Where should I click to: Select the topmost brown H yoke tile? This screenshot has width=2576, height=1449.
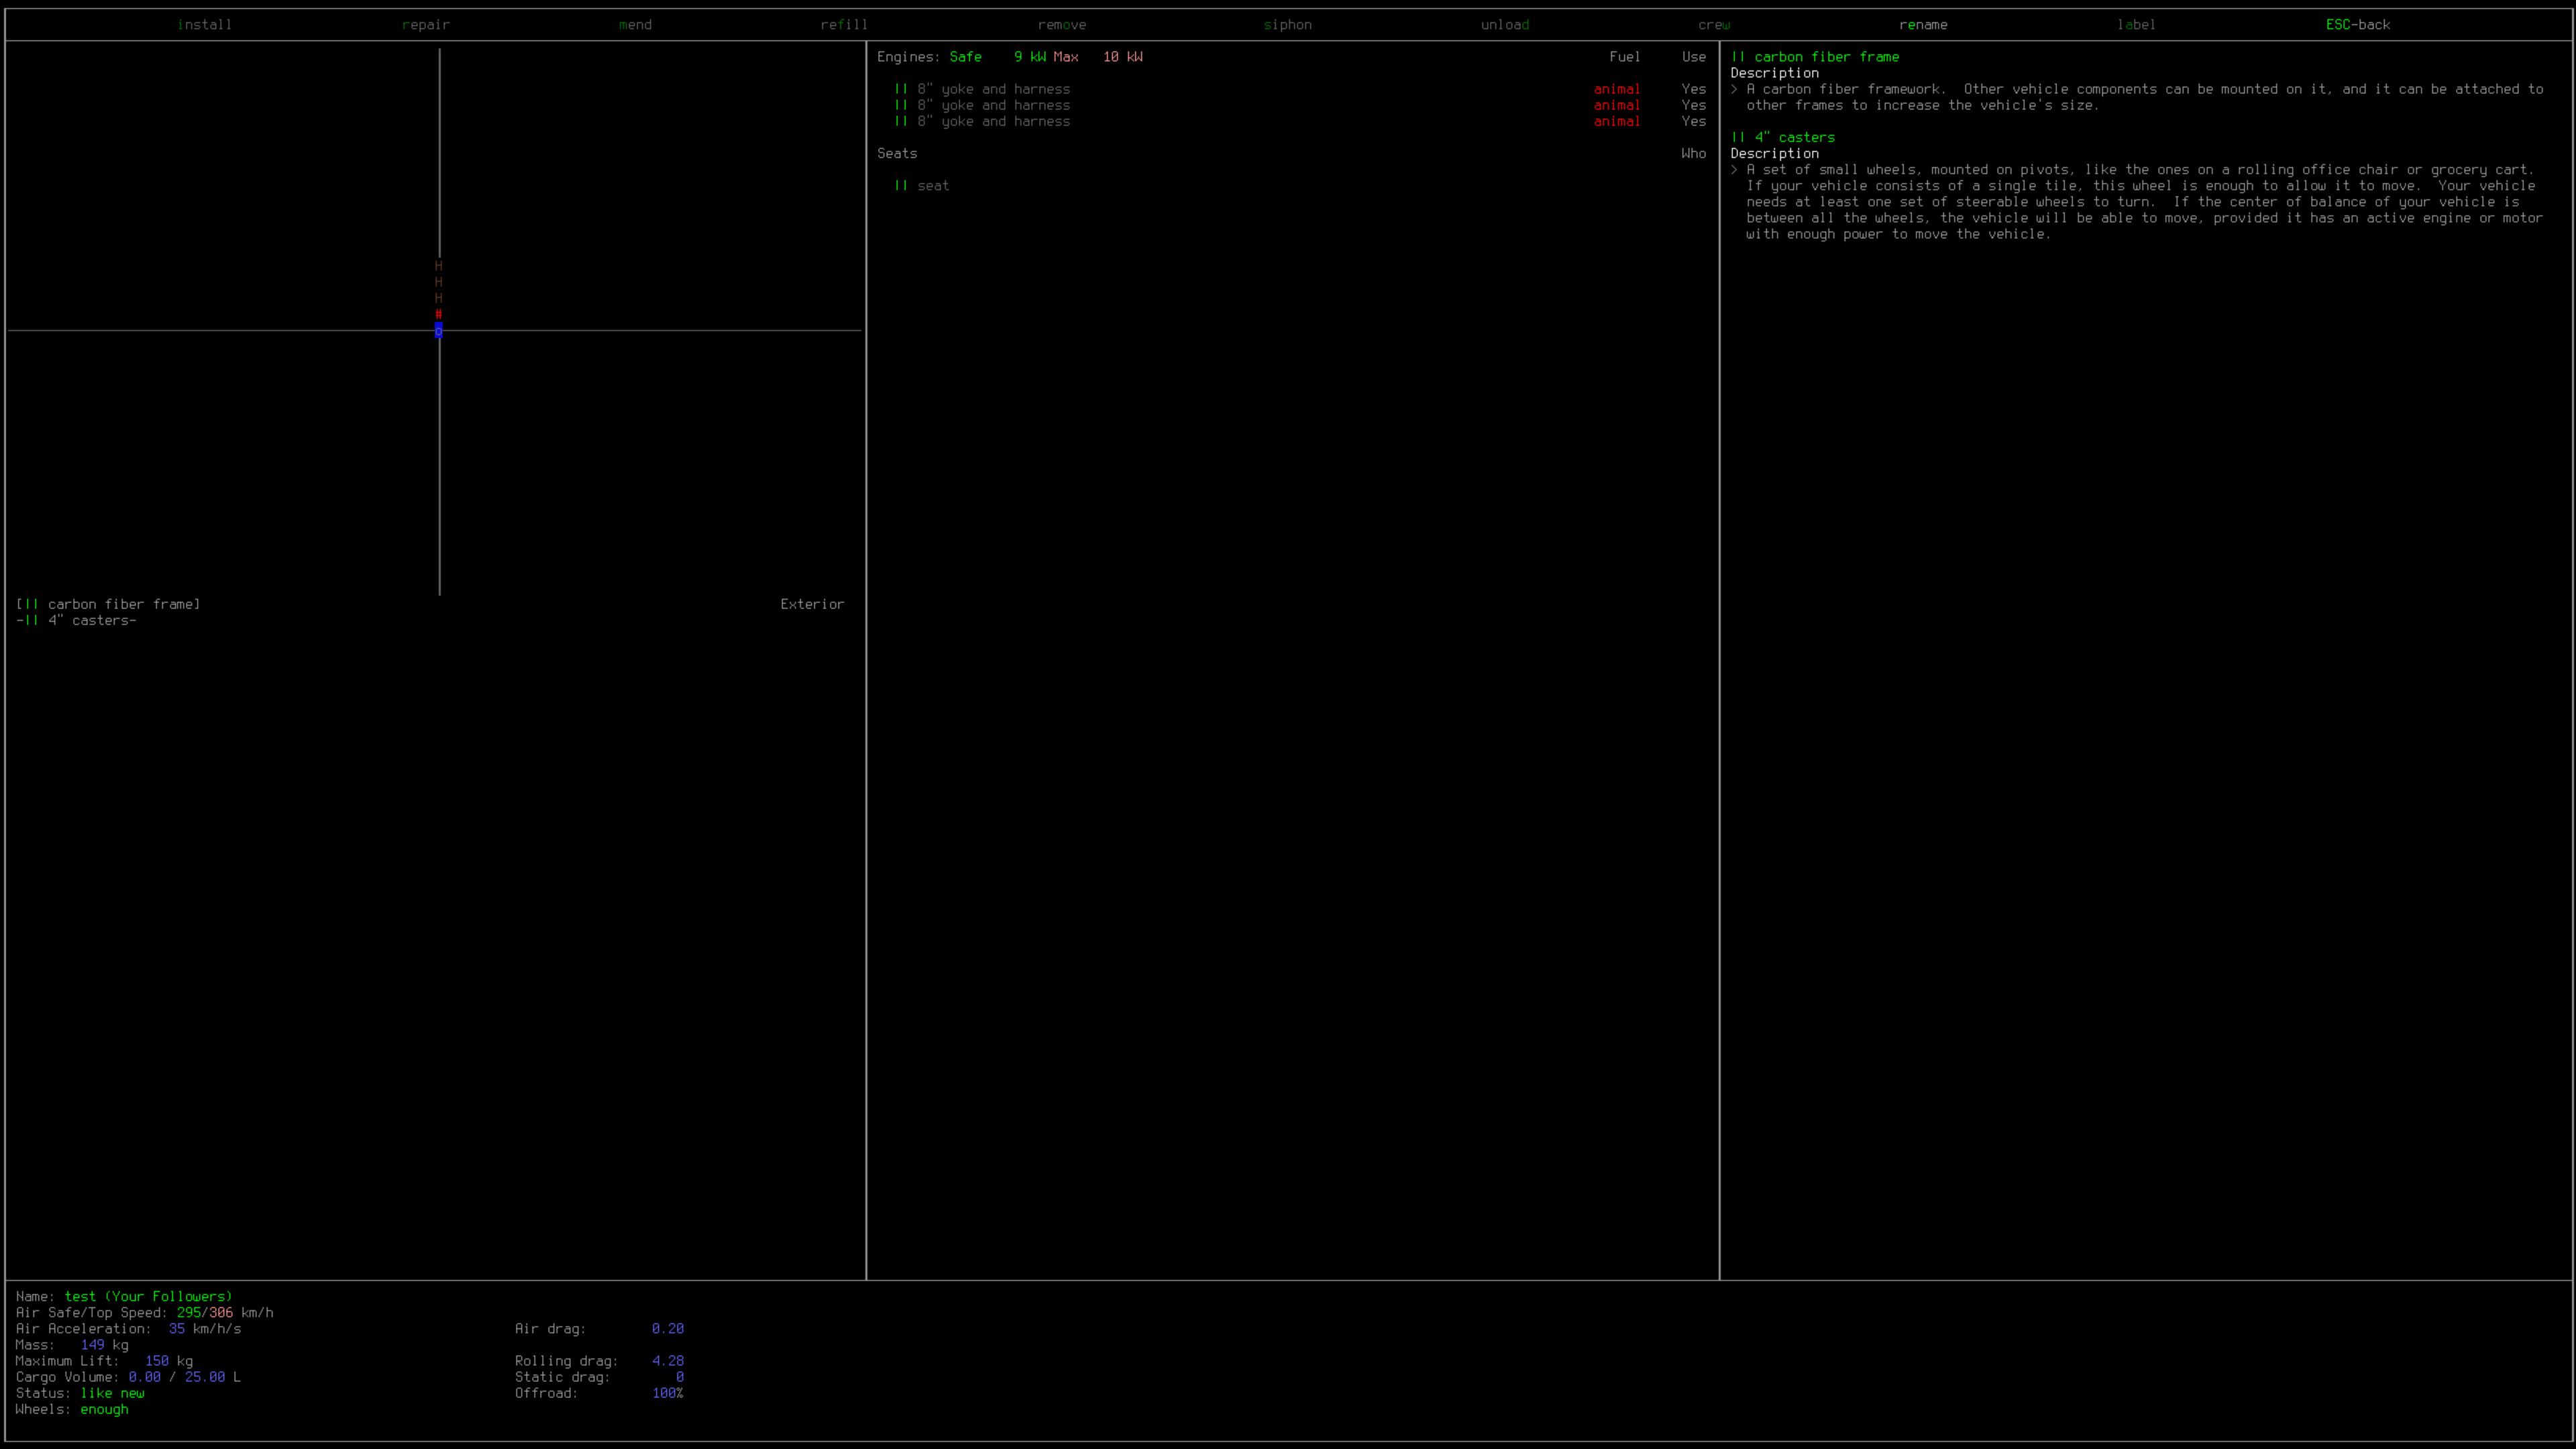(x=438, y=266)
